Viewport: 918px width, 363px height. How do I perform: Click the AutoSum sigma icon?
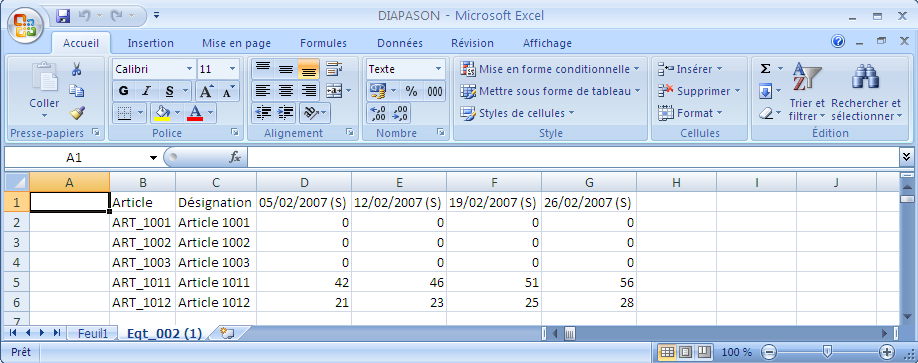tap(765, 69)
